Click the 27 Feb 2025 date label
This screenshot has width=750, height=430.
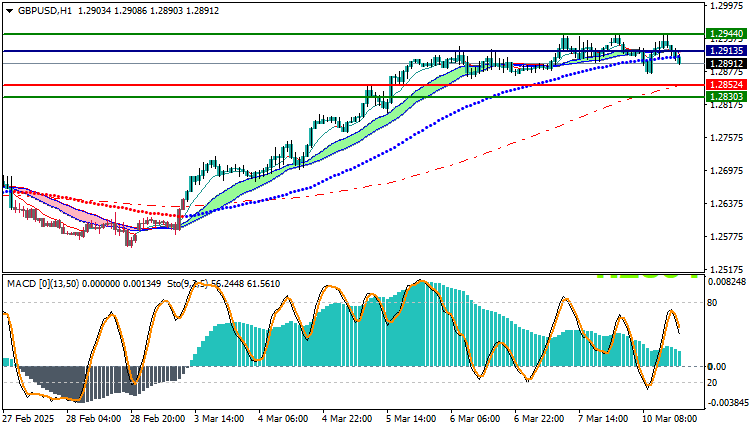click(29, 419)
